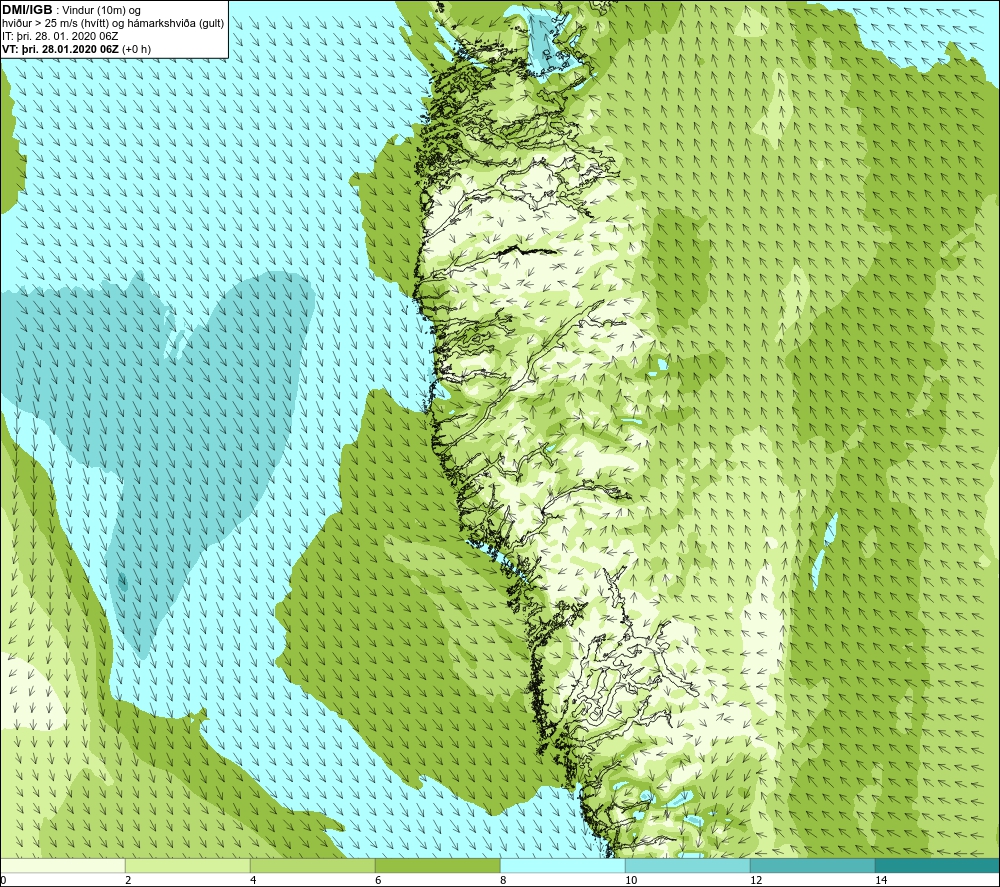This screenshot has height=887, width=1000.
Task: Click the 4–6 m/s medium green swatch
Action: click(312, 865)
